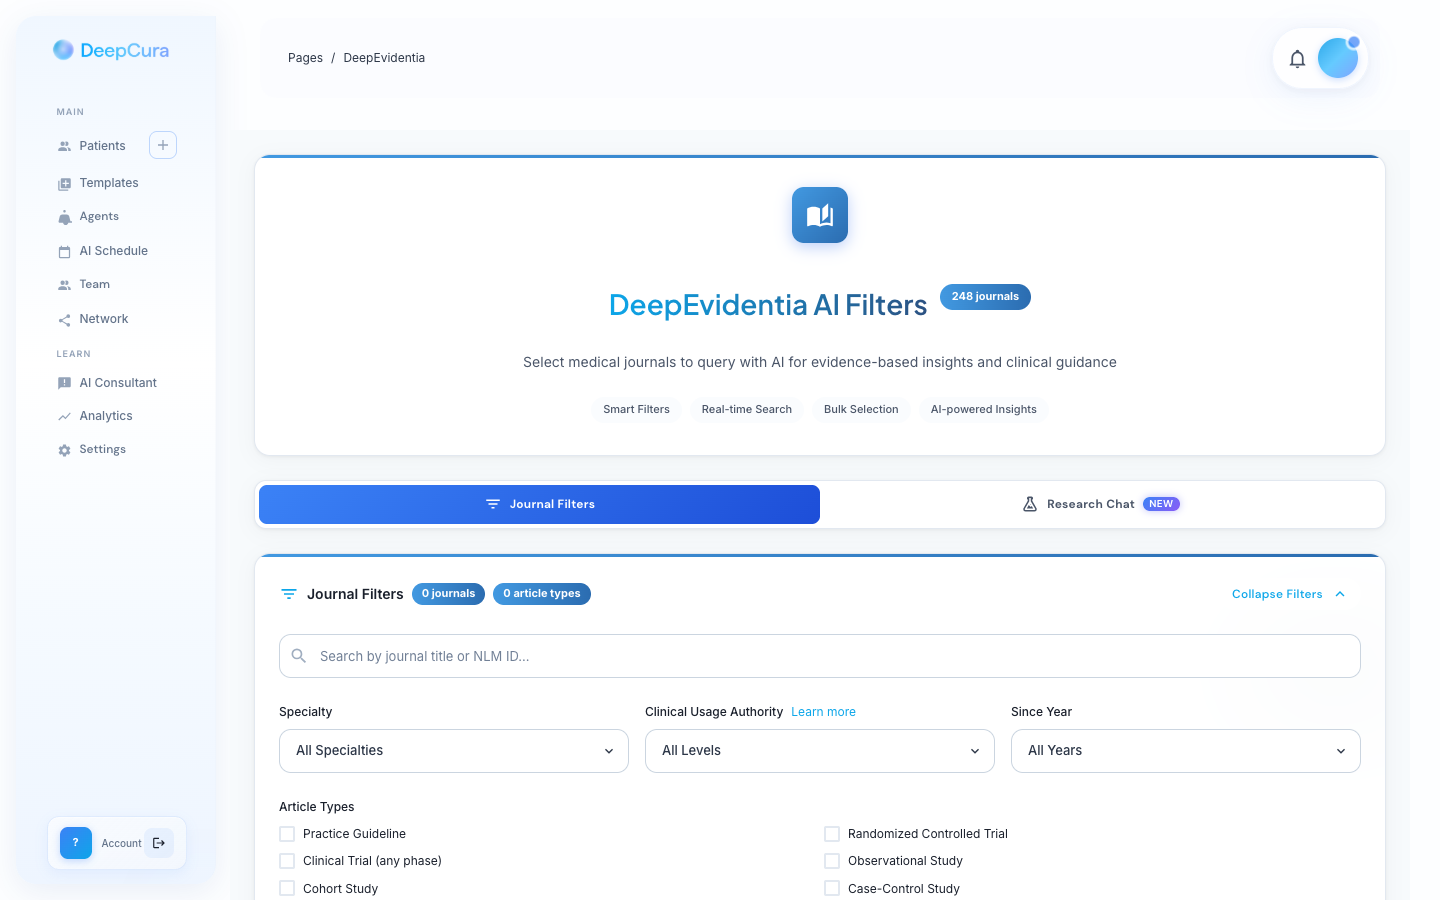Open the All Years dropdown

coord(1186,751)
